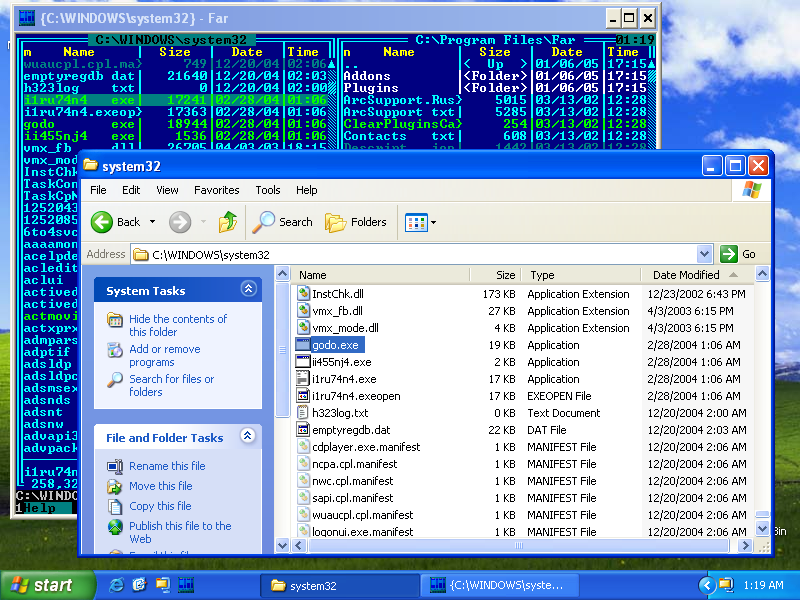Select the ncpa.cpl.manifest file name
800x600 pixels.
(354, 464)
